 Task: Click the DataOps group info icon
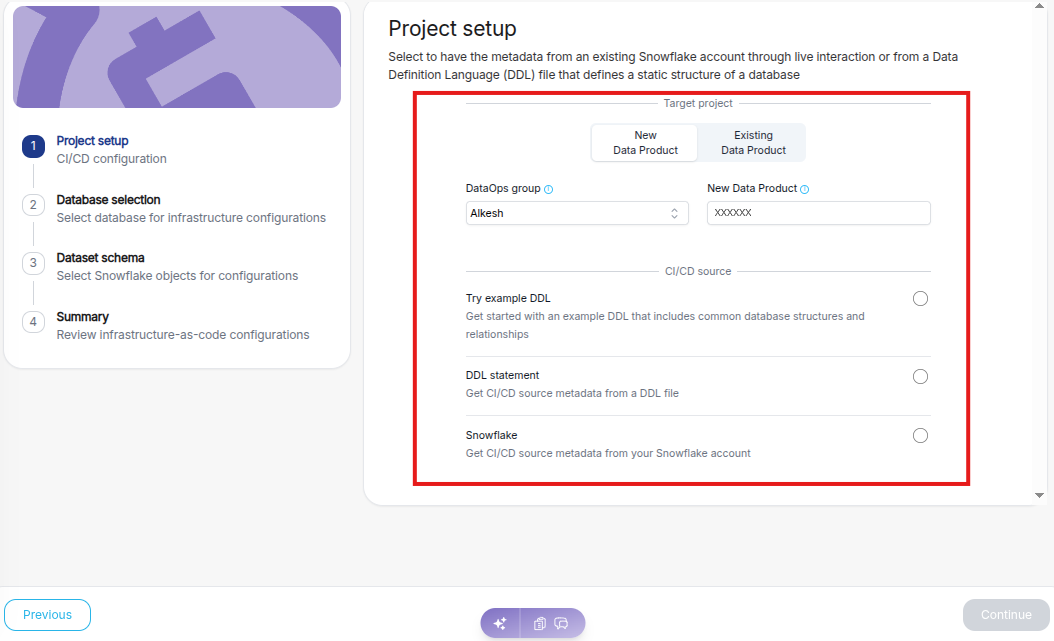point(549,189)
